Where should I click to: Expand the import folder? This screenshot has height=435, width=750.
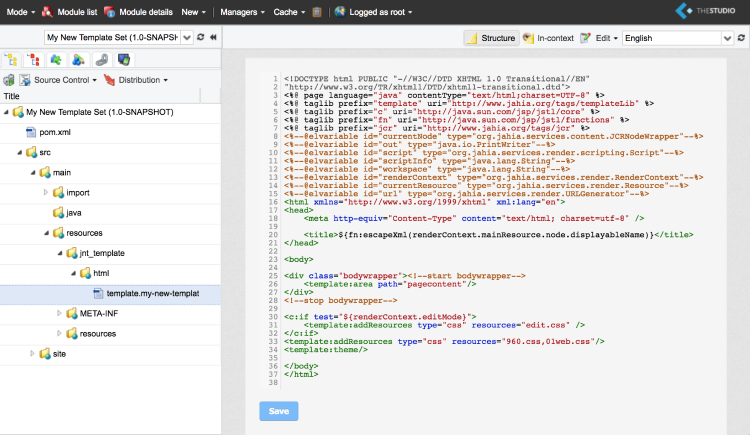(x=46, y=192)
